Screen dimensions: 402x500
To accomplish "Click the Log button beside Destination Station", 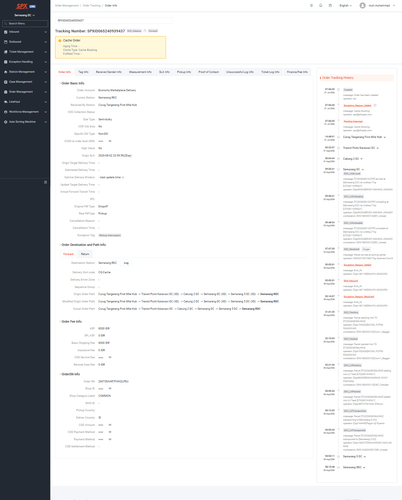I will (126, 263).
